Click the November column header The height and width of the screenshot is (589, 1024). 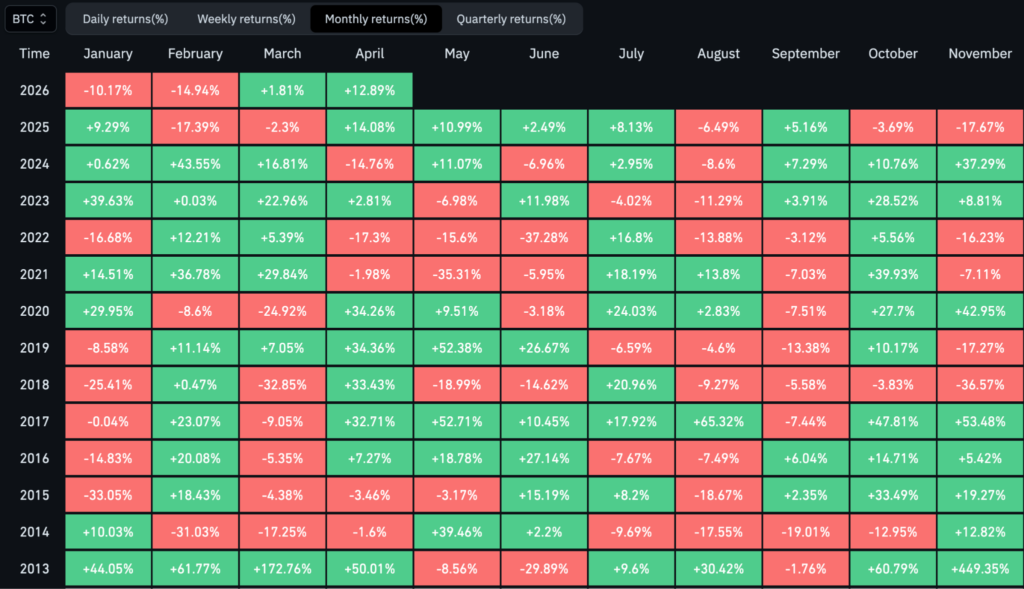point(980,54)
